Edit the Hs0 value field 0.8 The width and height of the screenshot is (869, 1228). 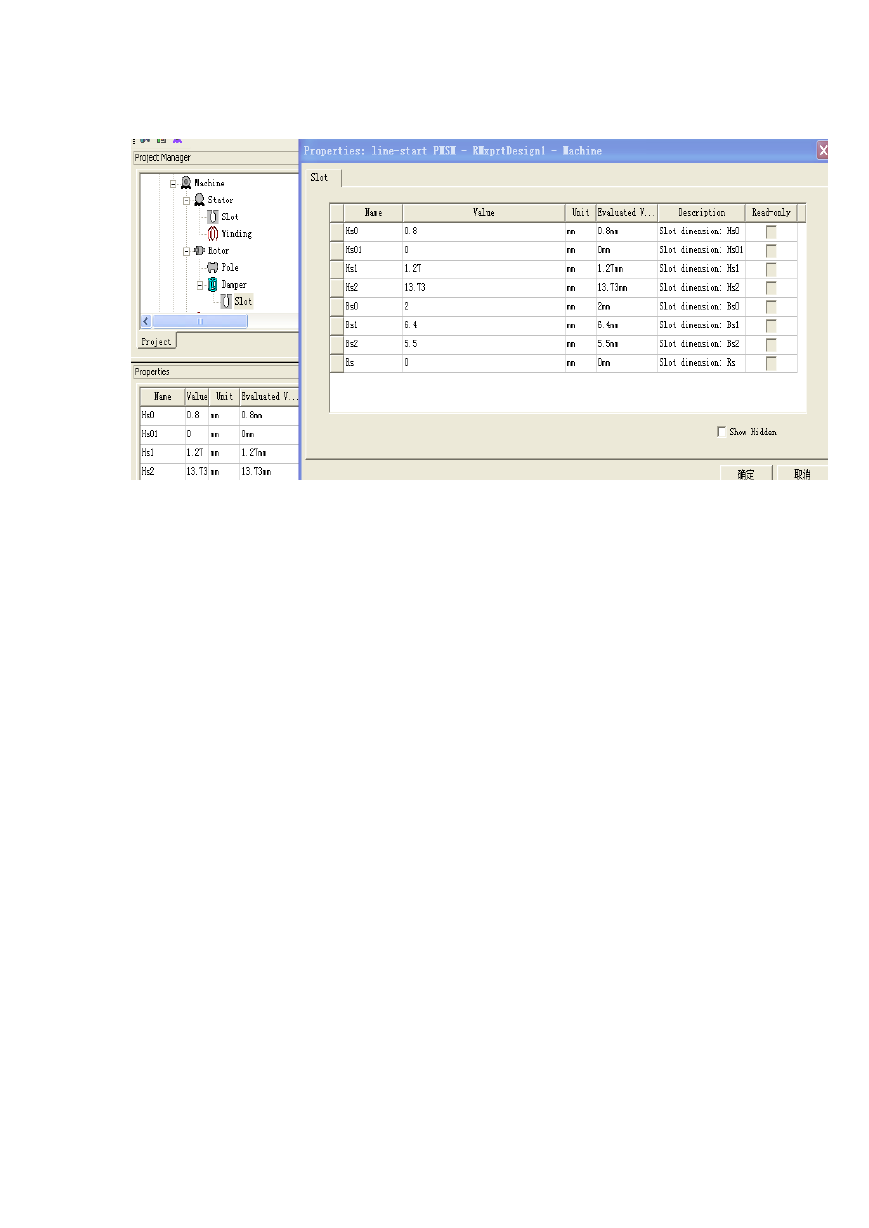484,232
